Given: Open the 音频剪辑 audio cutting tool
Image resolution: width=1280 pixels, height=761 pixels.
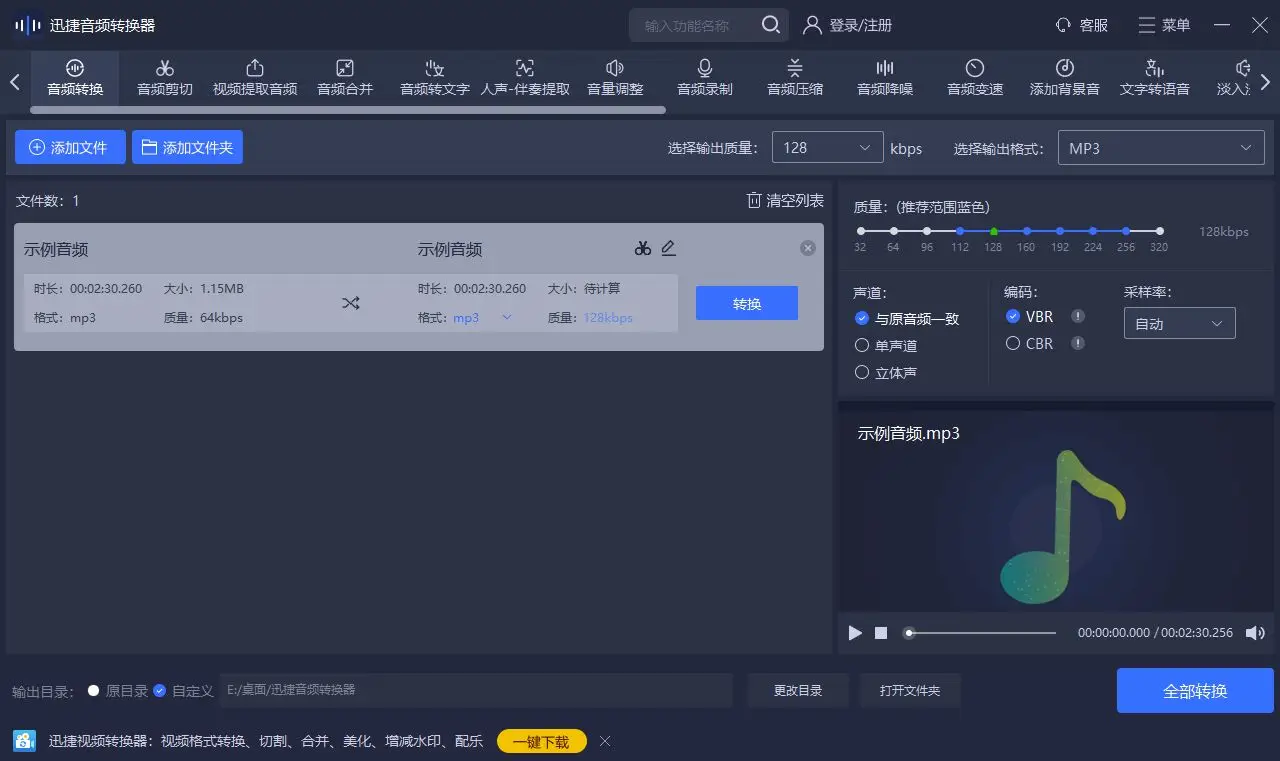Looking at the screenshot, I should tap(164, 78).
